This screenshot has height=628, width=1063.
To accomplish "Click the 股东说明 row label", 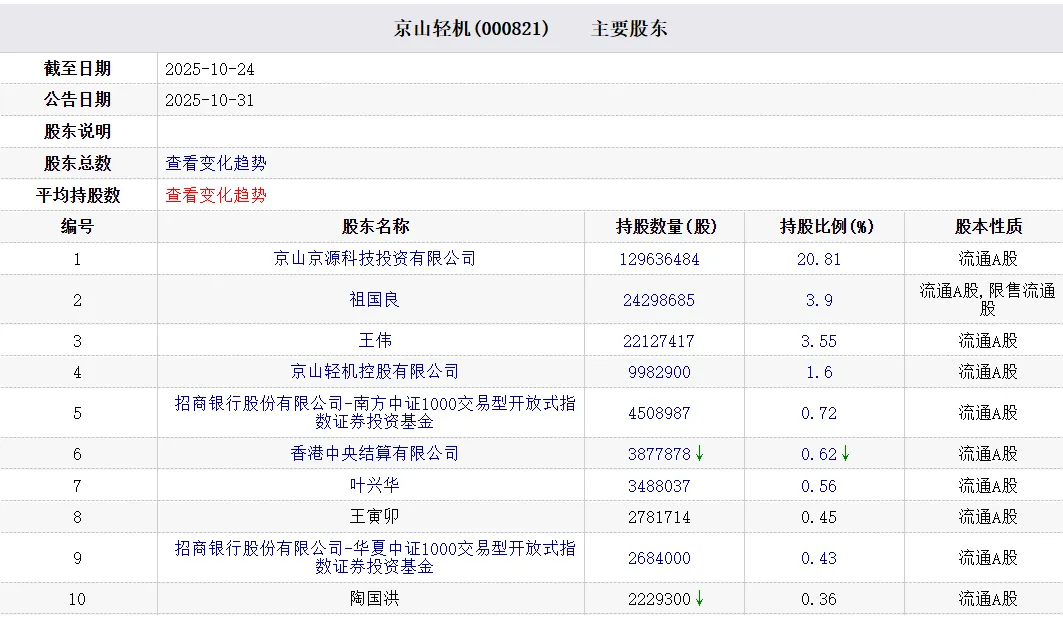I will pos(77,132).
